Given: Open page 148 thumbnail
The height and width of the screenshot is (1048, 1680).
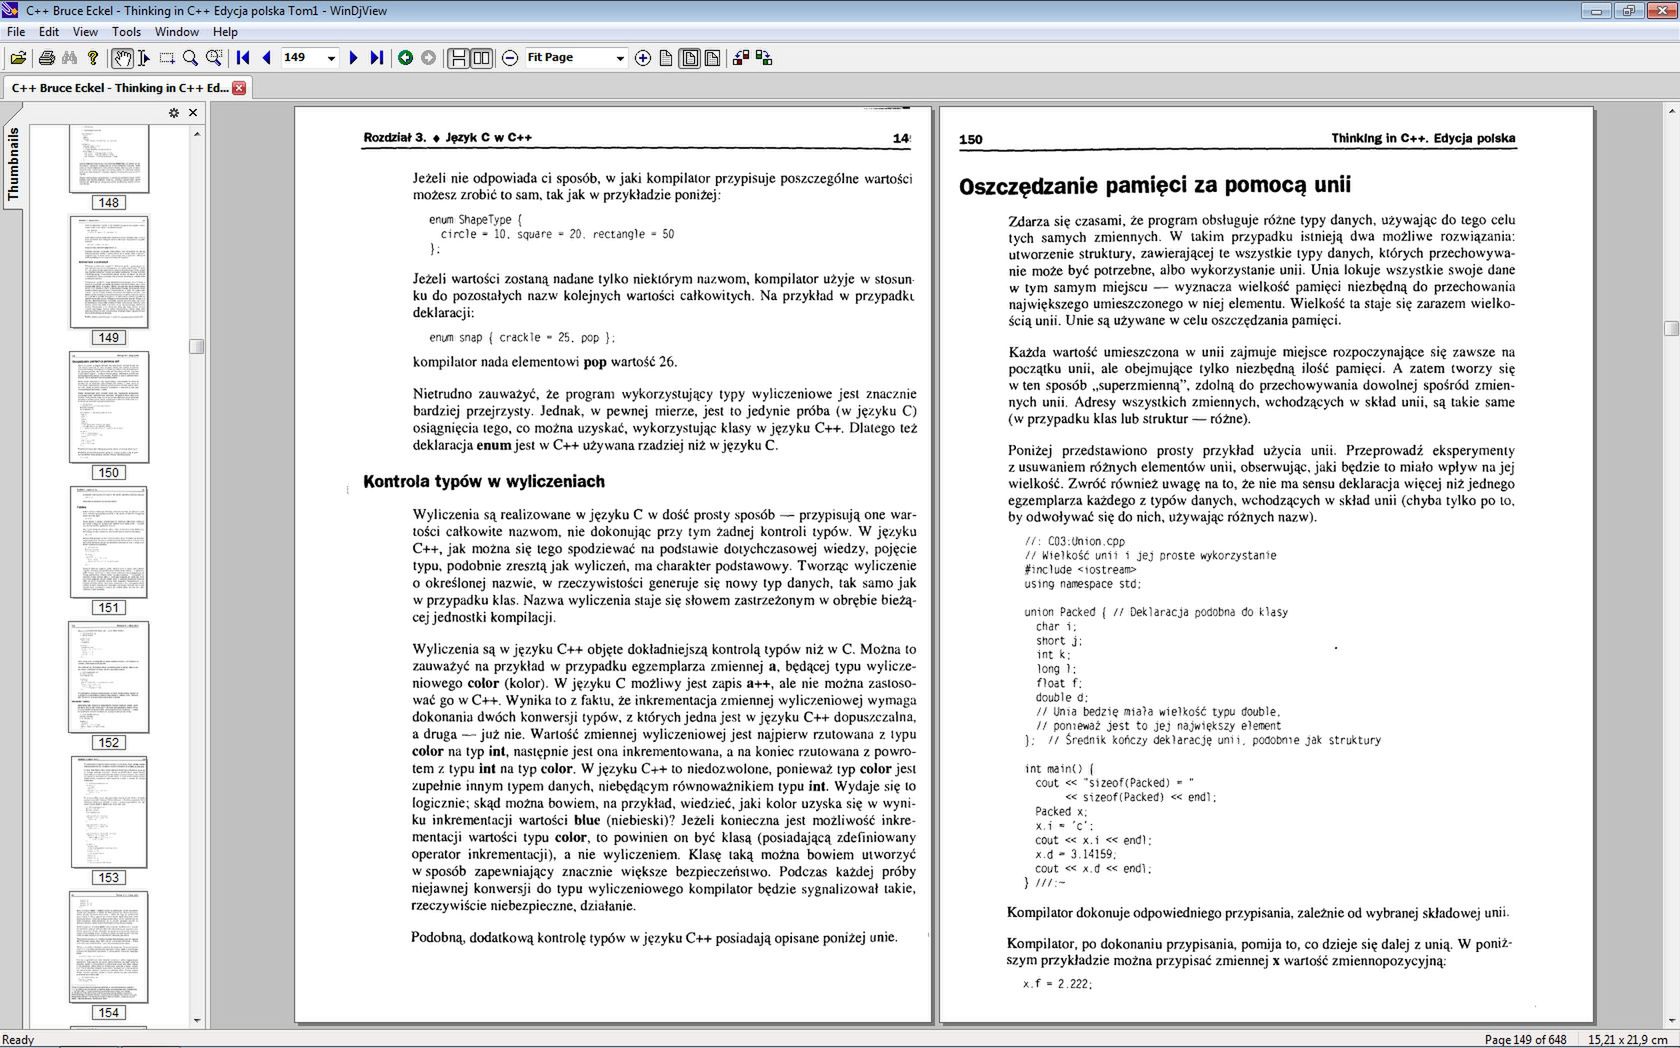Looking at the screenshot, I should [109, 160].
